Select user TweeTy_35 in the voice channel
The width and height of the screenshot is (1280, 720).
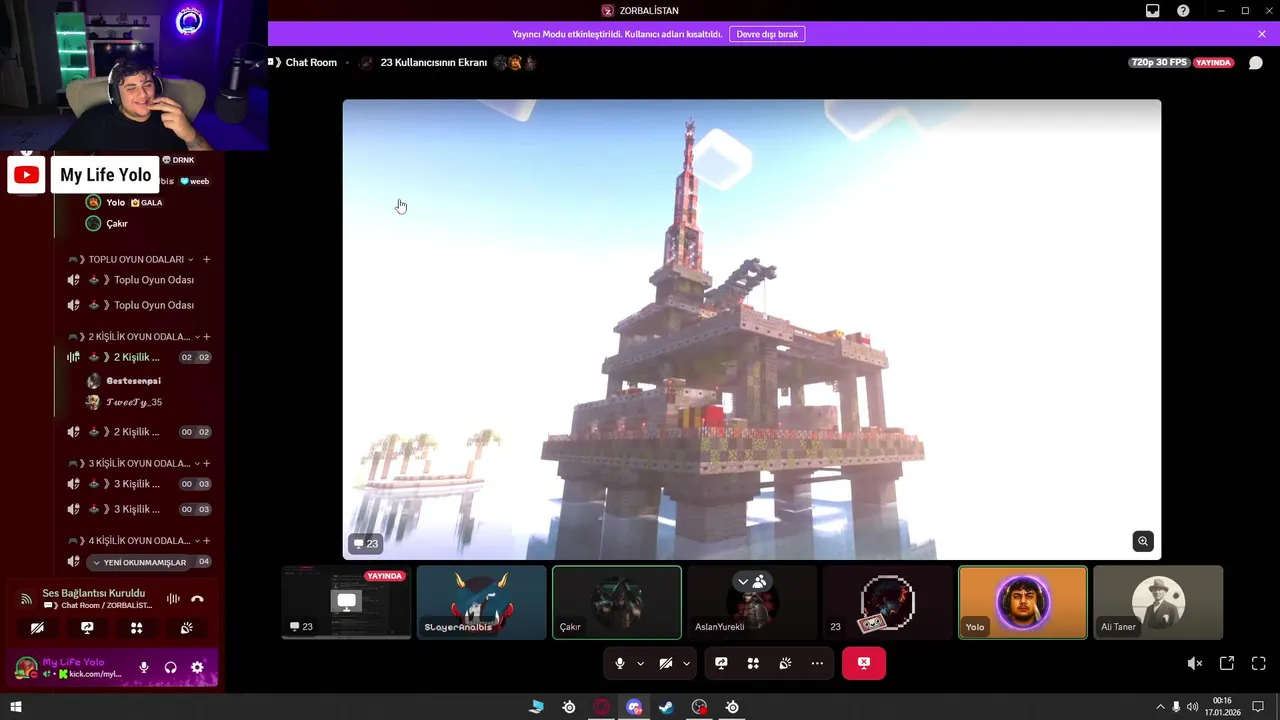click(134, 402)
